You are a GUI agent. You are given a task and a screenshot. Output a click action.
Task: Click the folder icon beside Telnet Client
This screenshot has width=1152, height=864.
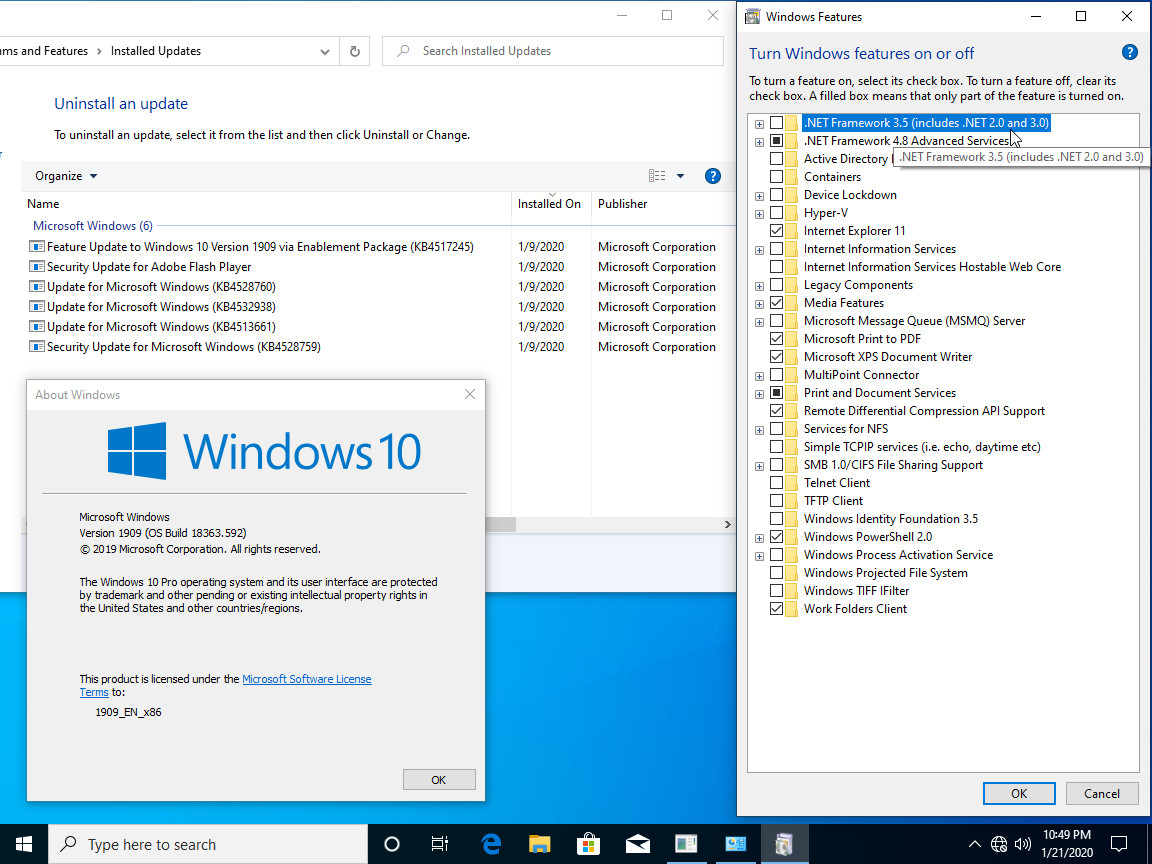coord(791,483)
